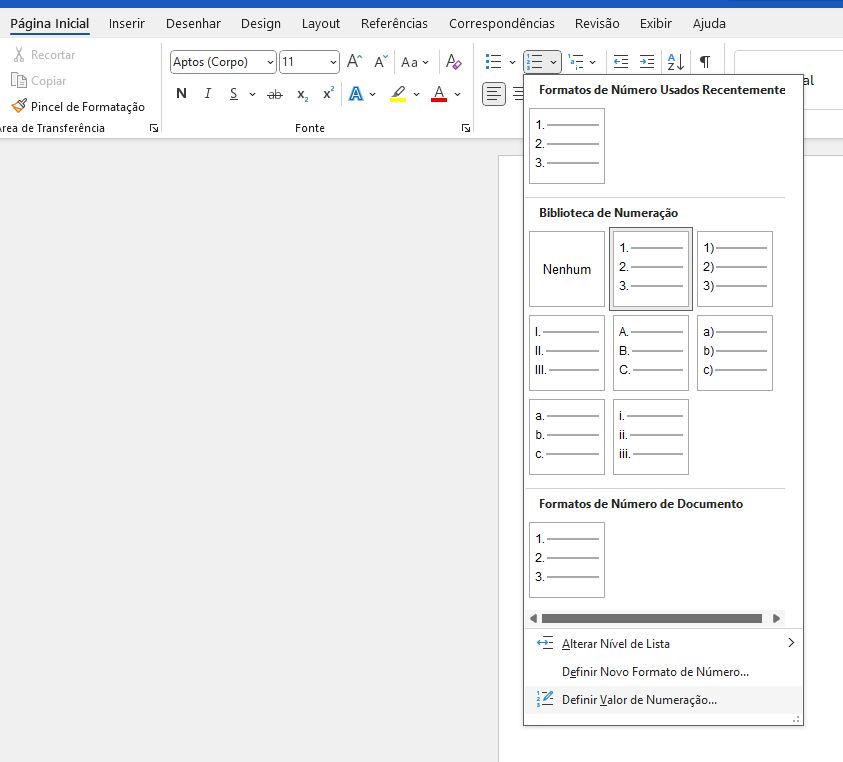The width and height of the screenshot is (843, 762).
Task: Select uppercase Roman I. II. III. format
Action: tap(567, 353)
